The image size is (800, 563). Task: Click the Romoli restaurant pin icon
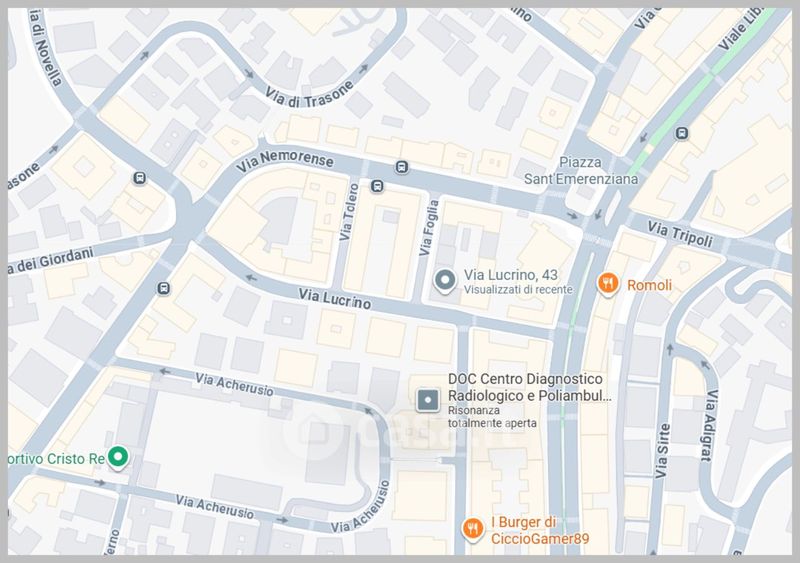[x=608, y=284]
